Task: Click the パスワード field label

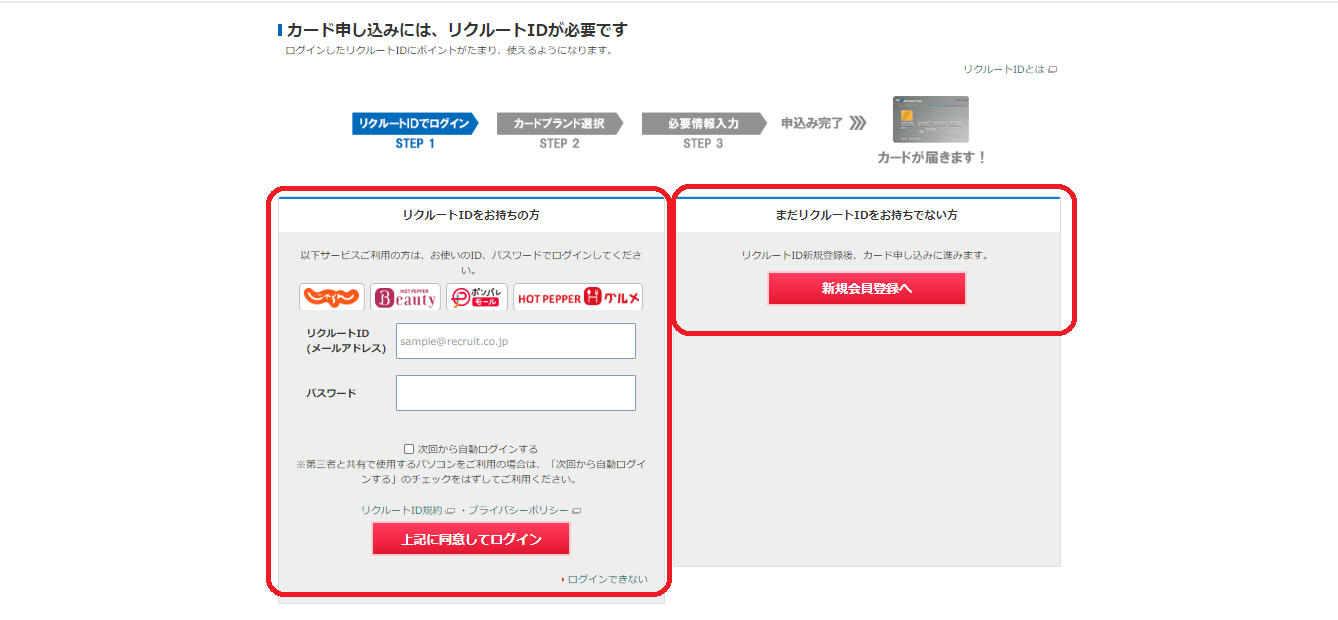Action: 331,393
